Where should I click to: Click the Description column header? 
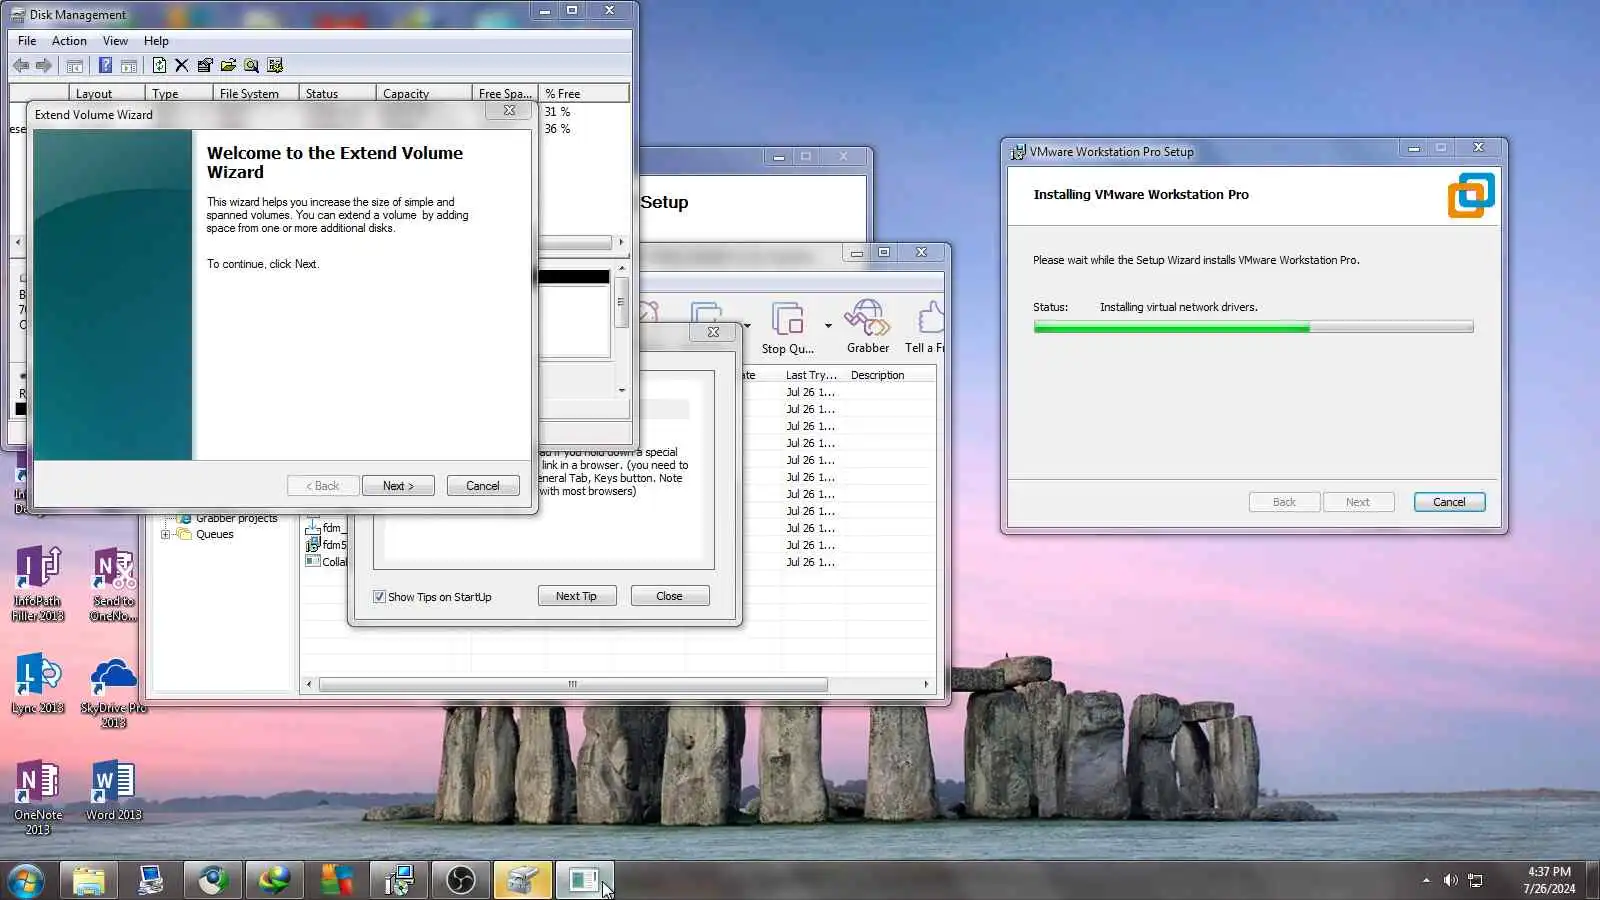pyautogui.click(x=890, y=375)
